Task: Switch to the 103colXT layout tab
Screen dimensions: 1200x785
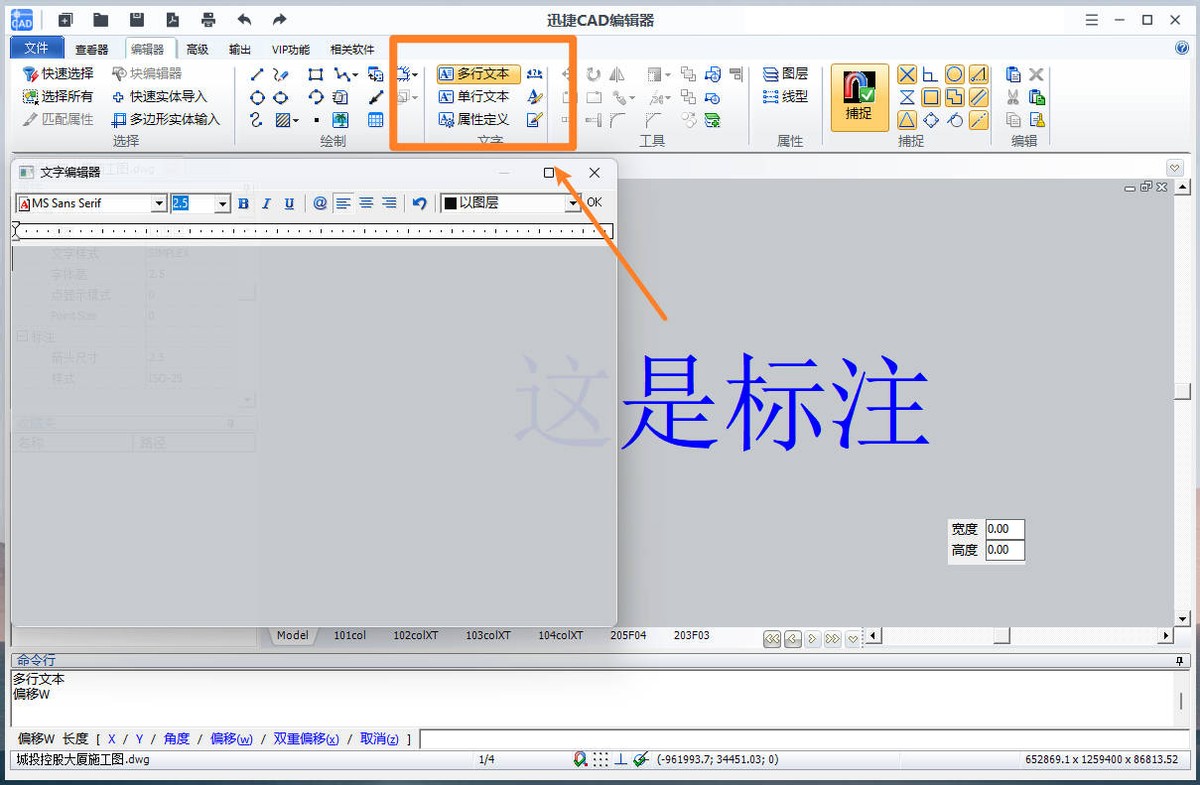Action: click(487, 635)
